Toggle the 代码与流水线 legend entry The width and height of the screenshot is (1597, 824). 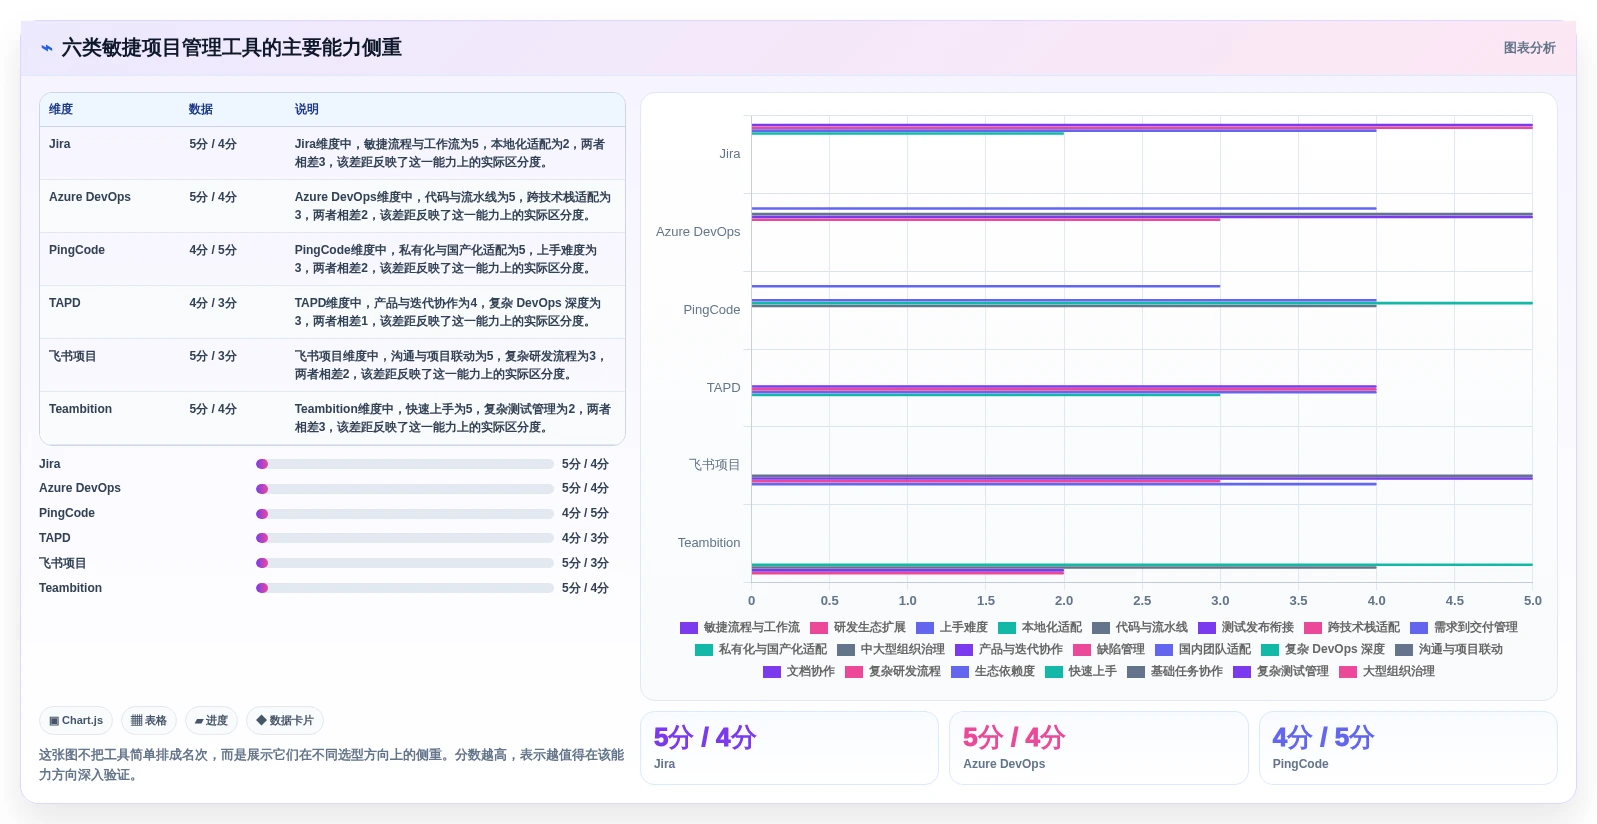point(1140,627)
